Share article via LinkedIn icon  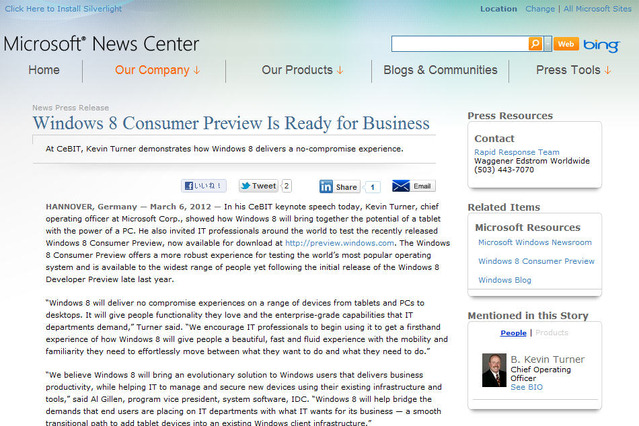coord(326,187)
